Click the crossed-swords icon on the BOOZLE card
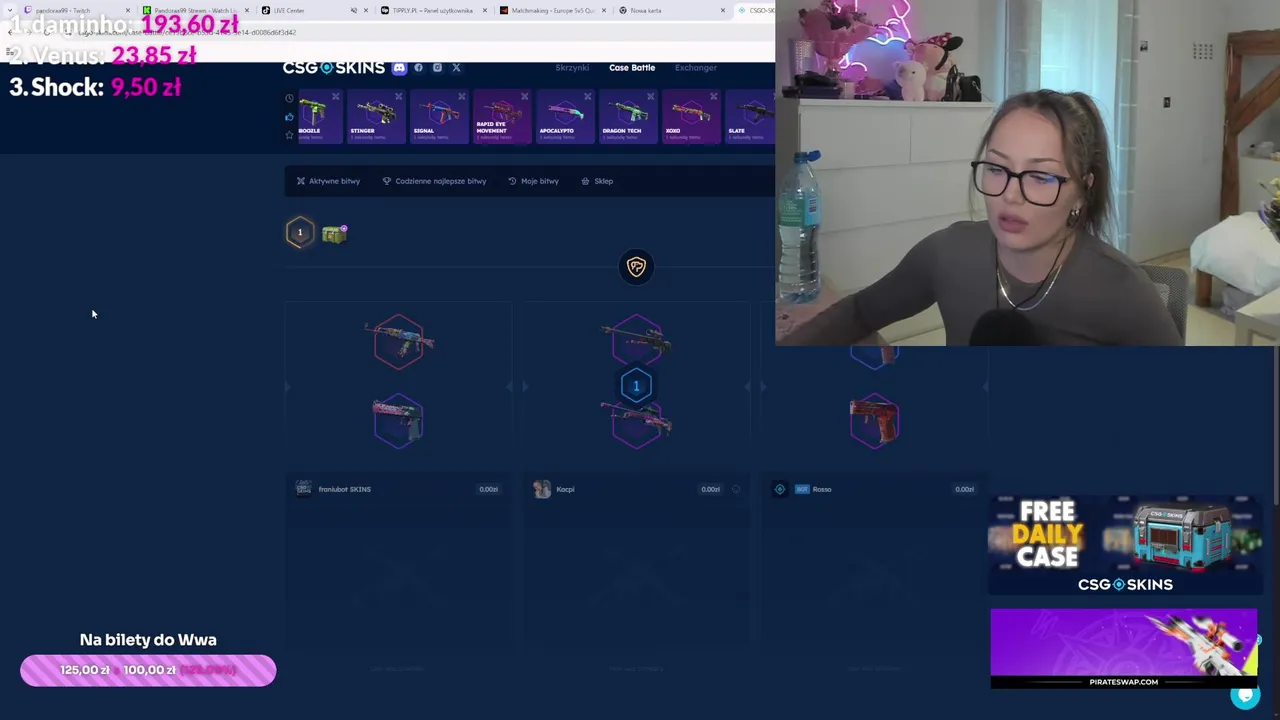This screenshot has height=720, width=1280. click(x=335, y=97)
